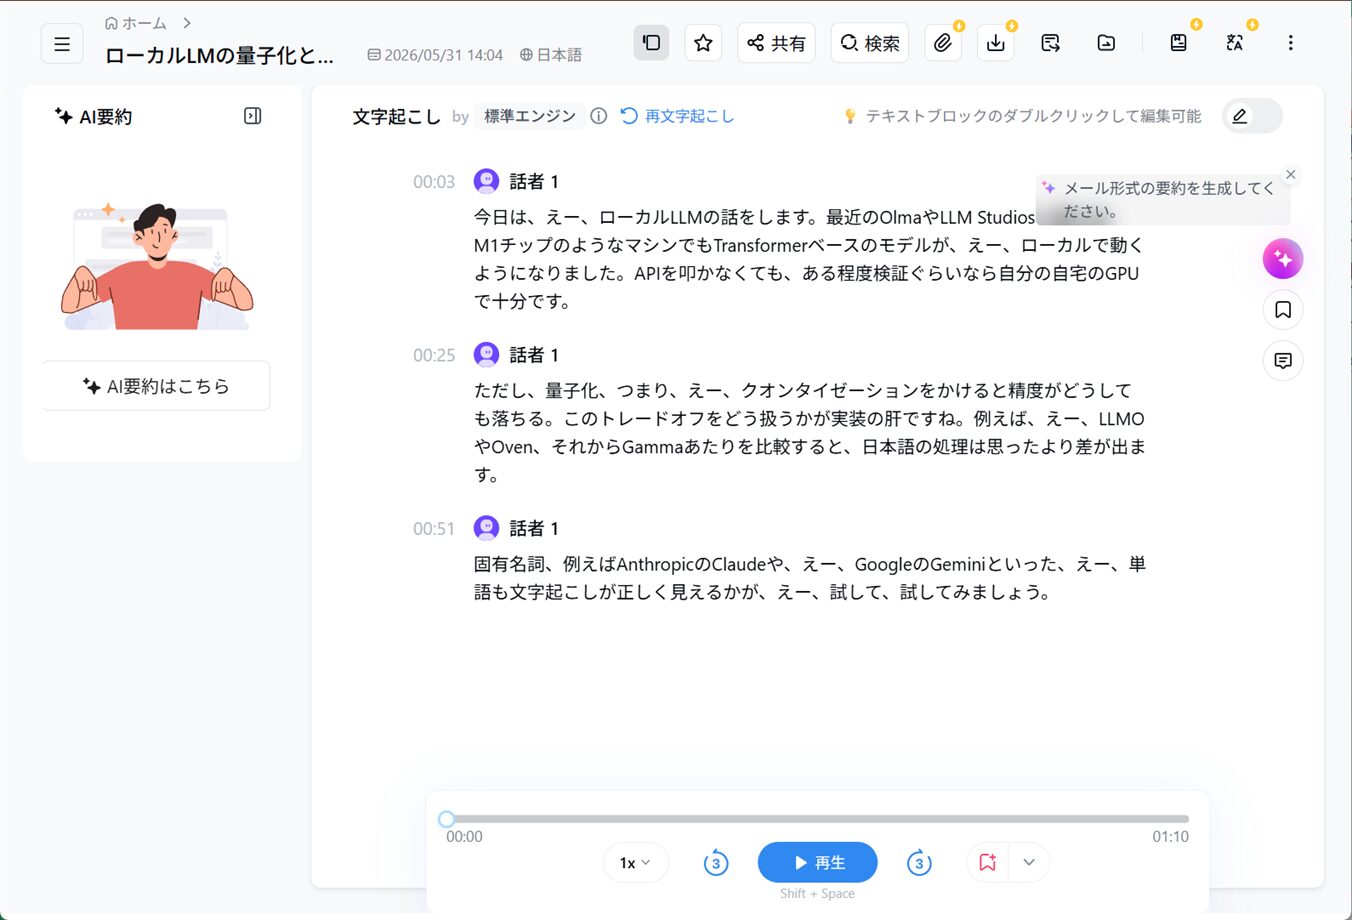Screen dimensions: 1352x920
Task: Click the AI要約 panel heading
Action: [93, 117]
